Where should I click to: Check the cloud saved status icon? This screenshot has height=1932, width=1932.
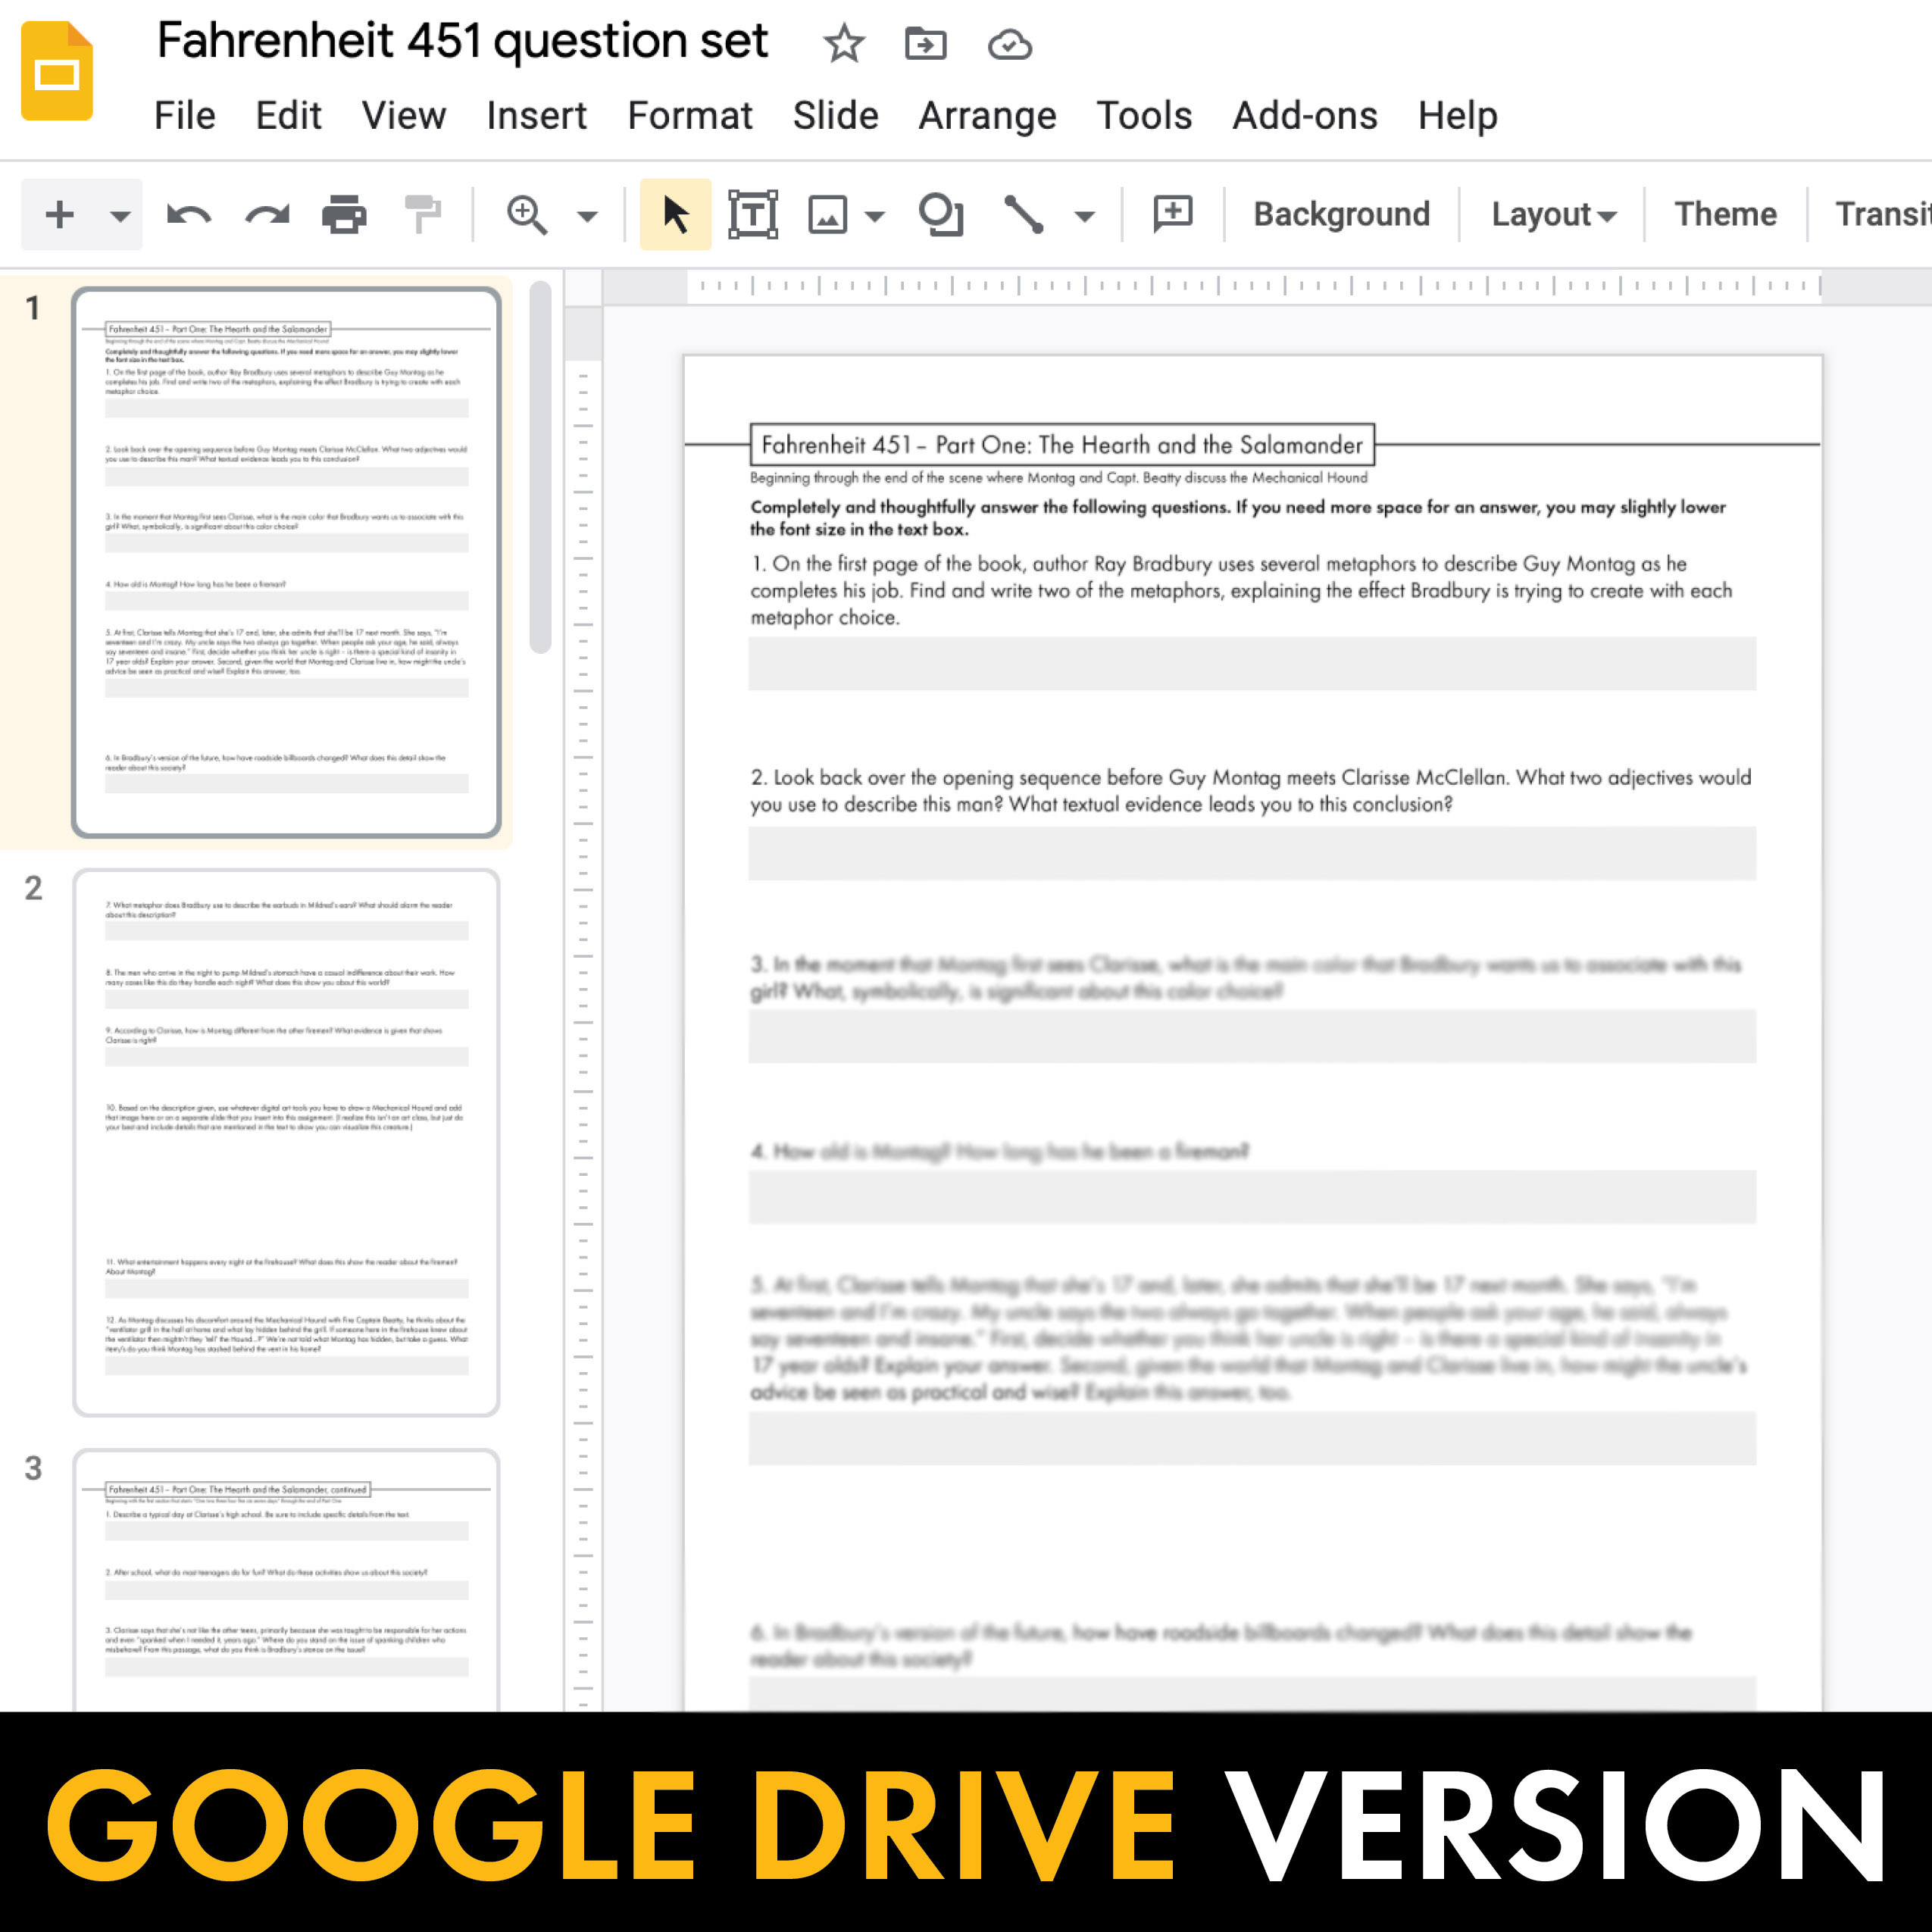click(x=1009, y=45)
